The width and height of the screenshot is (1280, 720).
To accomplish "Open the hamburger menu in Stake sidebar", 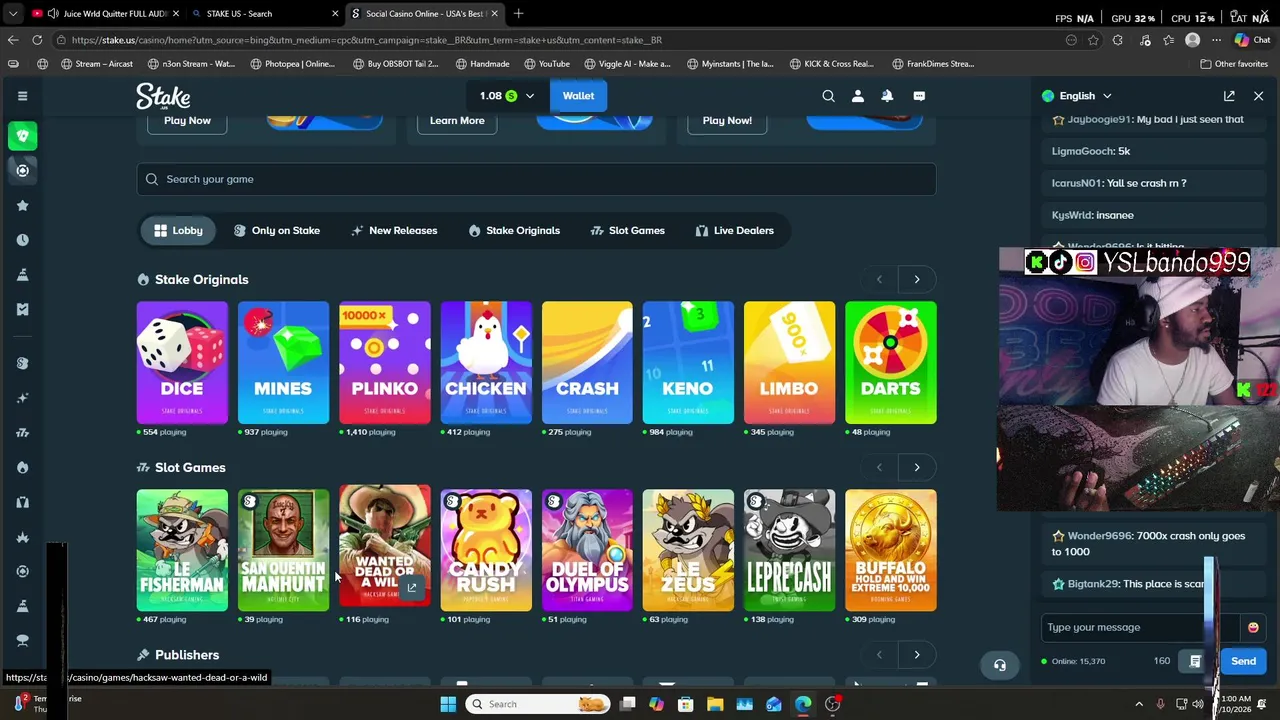I will (x=22, y=96).
